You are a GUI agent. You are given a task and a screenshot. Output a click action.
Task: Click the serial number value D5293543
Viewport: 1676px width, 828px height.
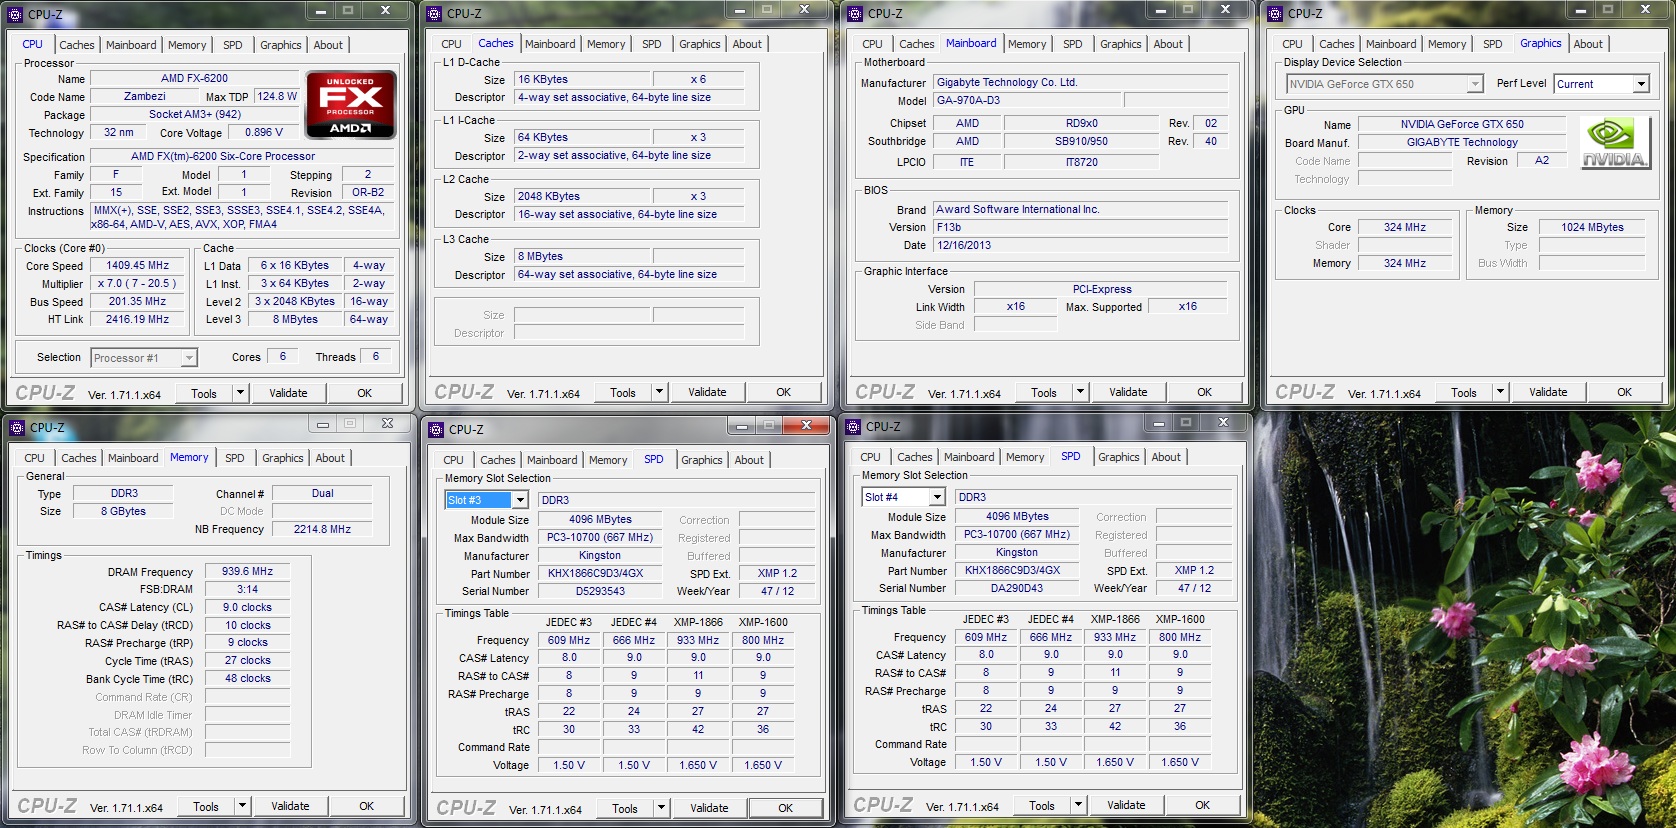600,591
